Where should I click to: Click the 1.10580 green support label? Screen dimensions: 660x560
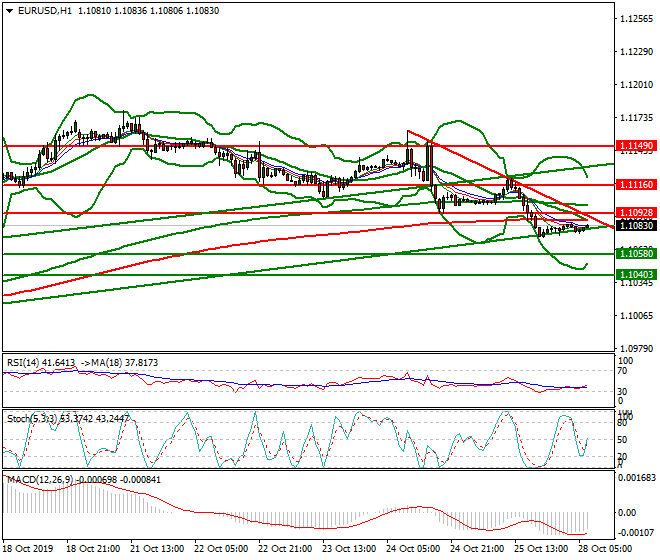point(636,253)
